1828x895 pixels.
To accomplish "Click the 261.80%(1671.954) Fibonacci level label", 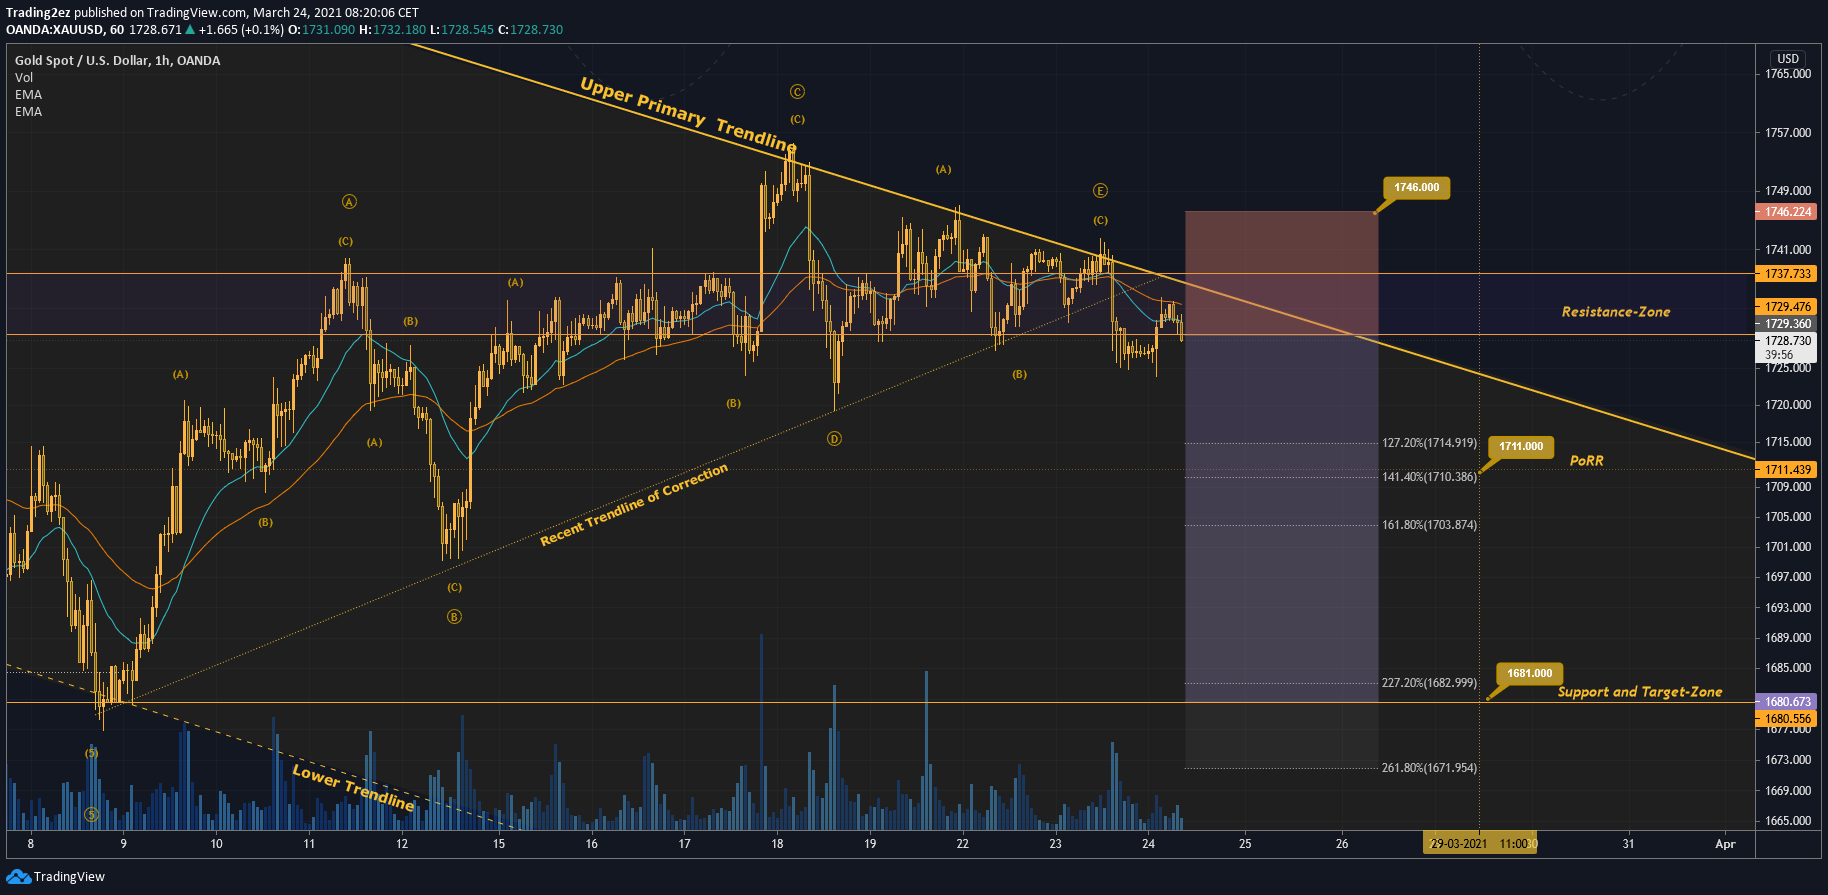I will tap(1429, 768).
